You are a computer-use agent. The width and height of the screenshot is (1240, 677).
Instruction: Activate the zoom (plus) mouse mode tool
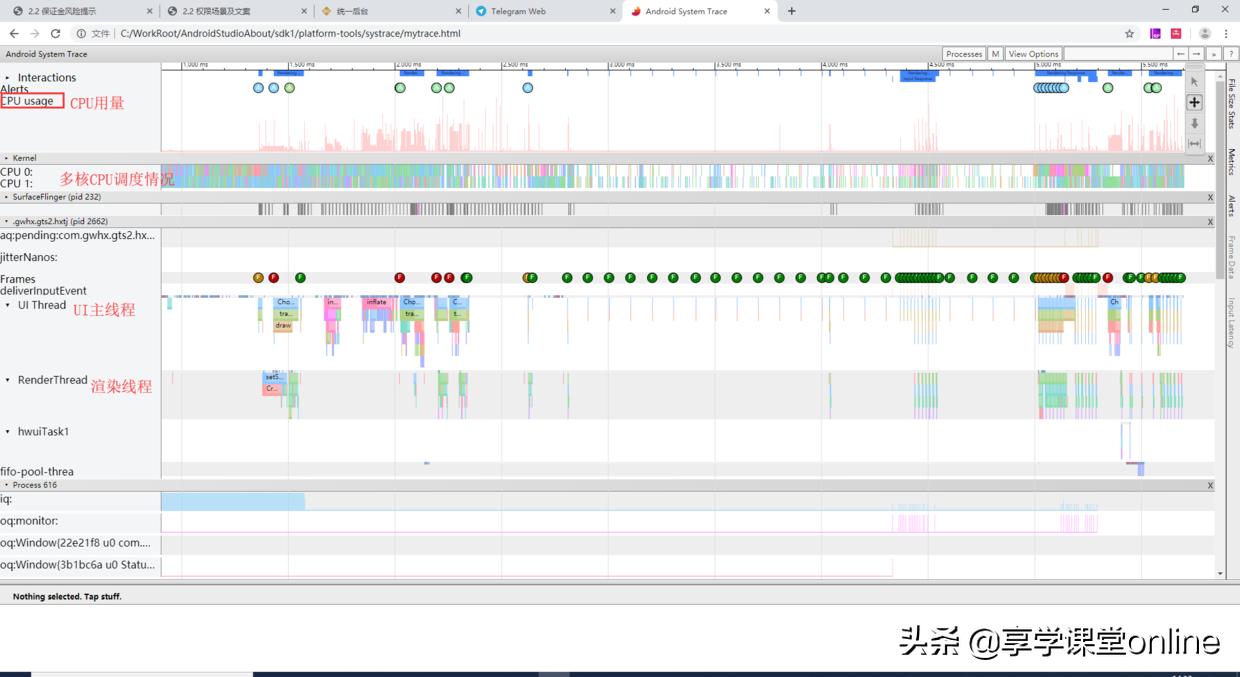(1194, 102)
